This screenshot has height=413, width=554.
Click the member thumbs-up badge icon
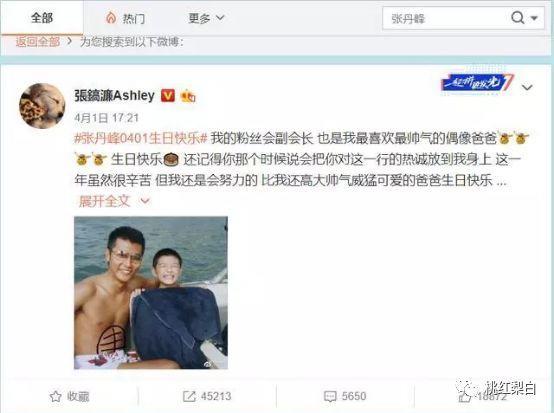pos(188,96)
